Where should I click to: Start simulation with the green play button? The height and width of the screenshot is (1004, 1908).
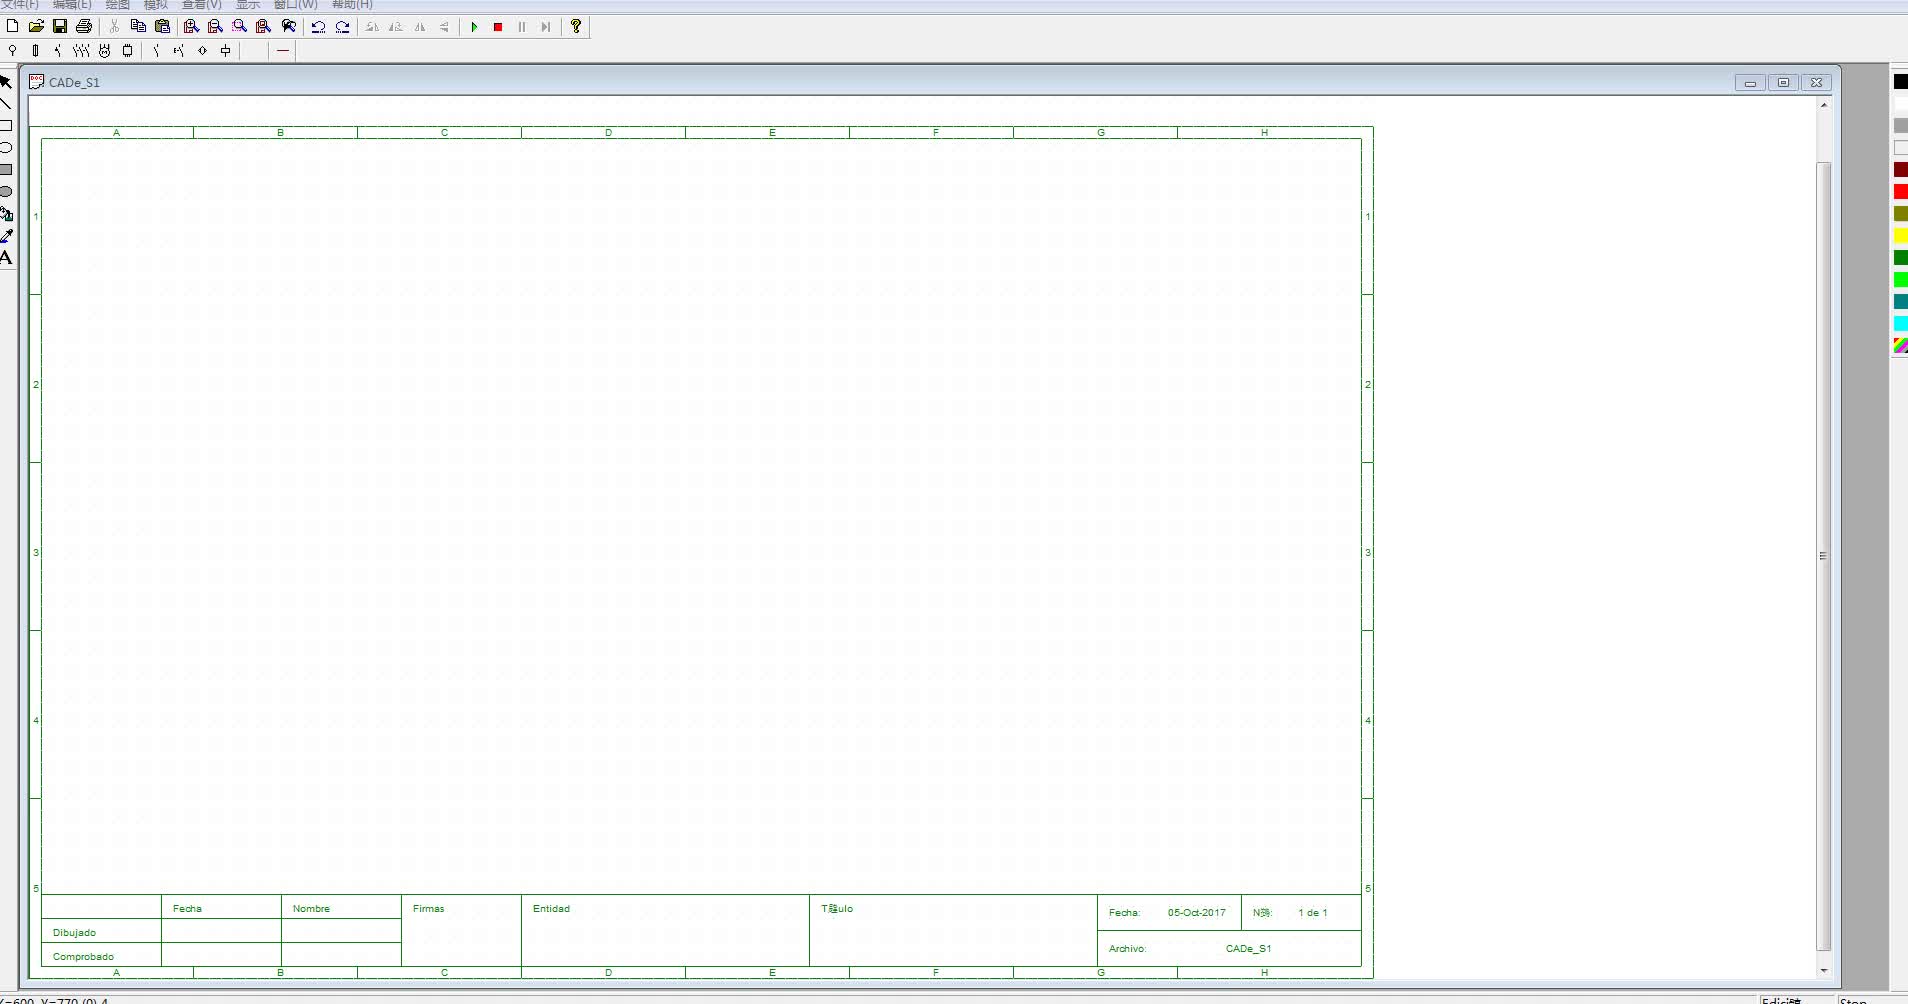[x=474, y=27]
